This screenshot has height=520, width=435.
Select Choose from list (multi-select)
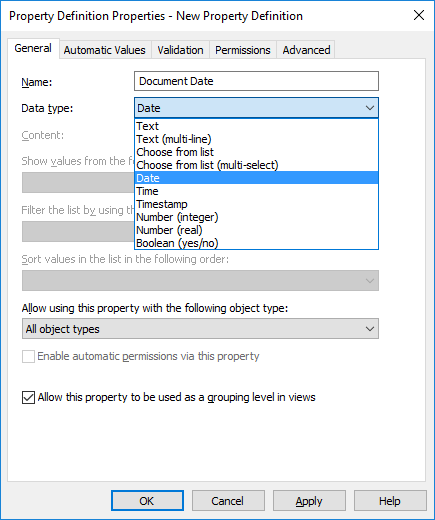[256, 165]
